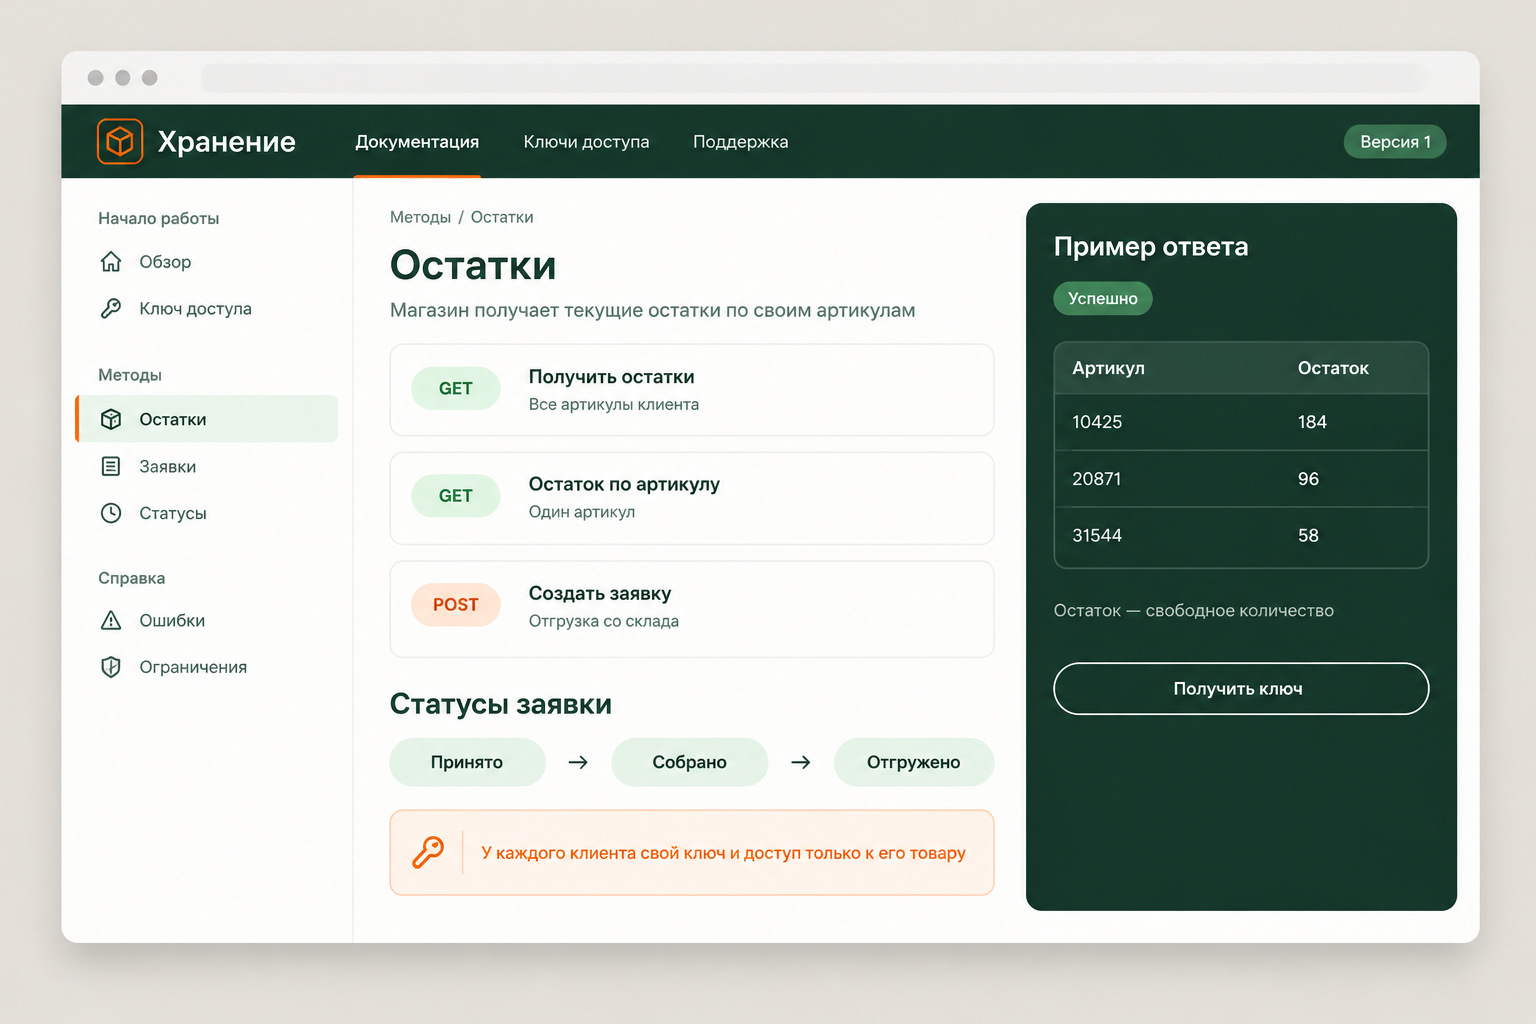Click the orange key icon in notice
This screenshot has height=1024, width=1536.
(x=428, y=852)
